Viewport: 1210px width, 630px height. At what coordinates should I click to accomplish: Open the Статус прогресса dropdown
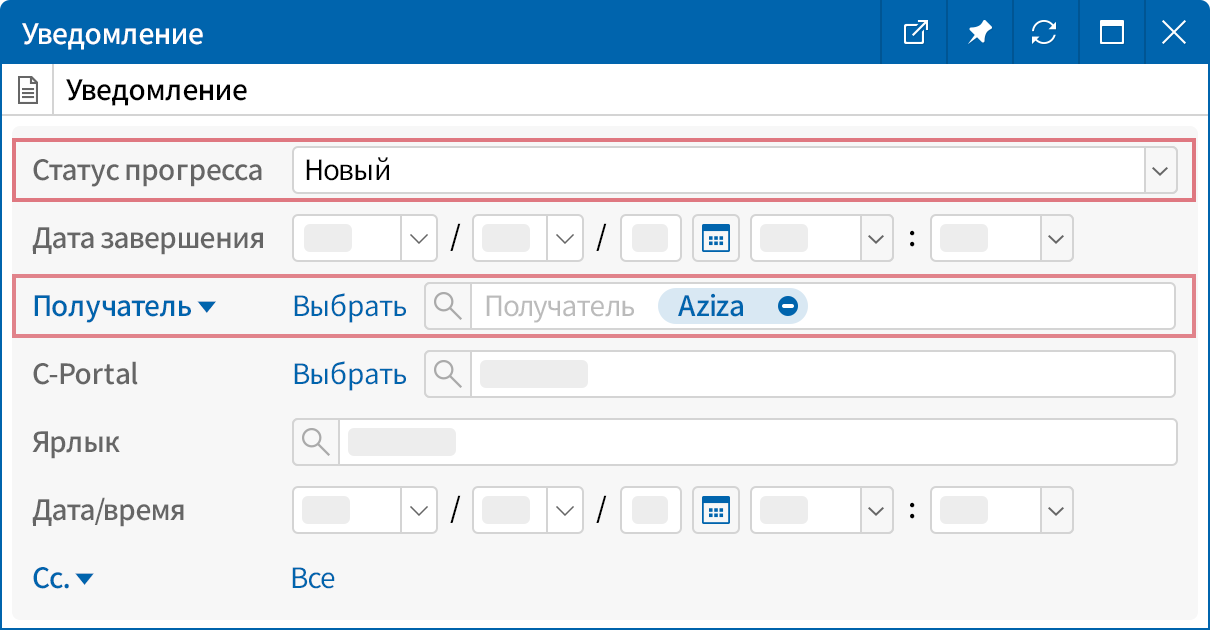coord(1160,170)
